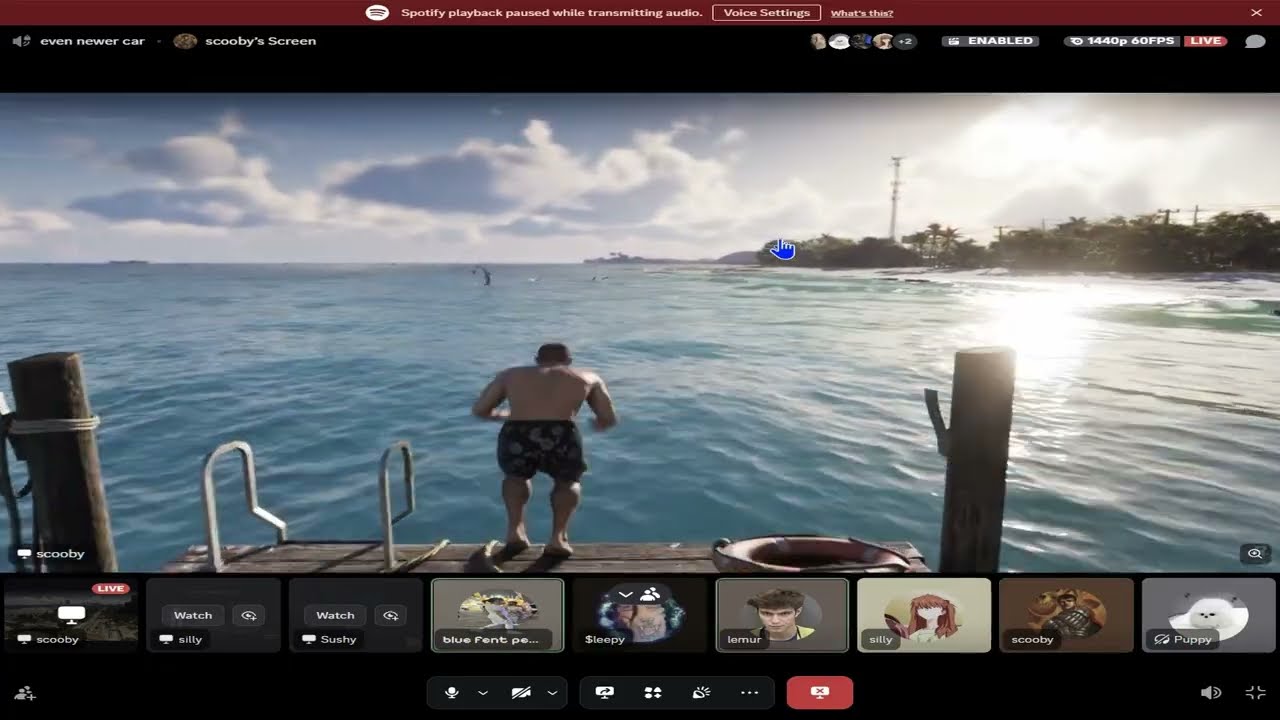Select Puppy's participant tile

pyautogui.click(x=1209, y=615)
